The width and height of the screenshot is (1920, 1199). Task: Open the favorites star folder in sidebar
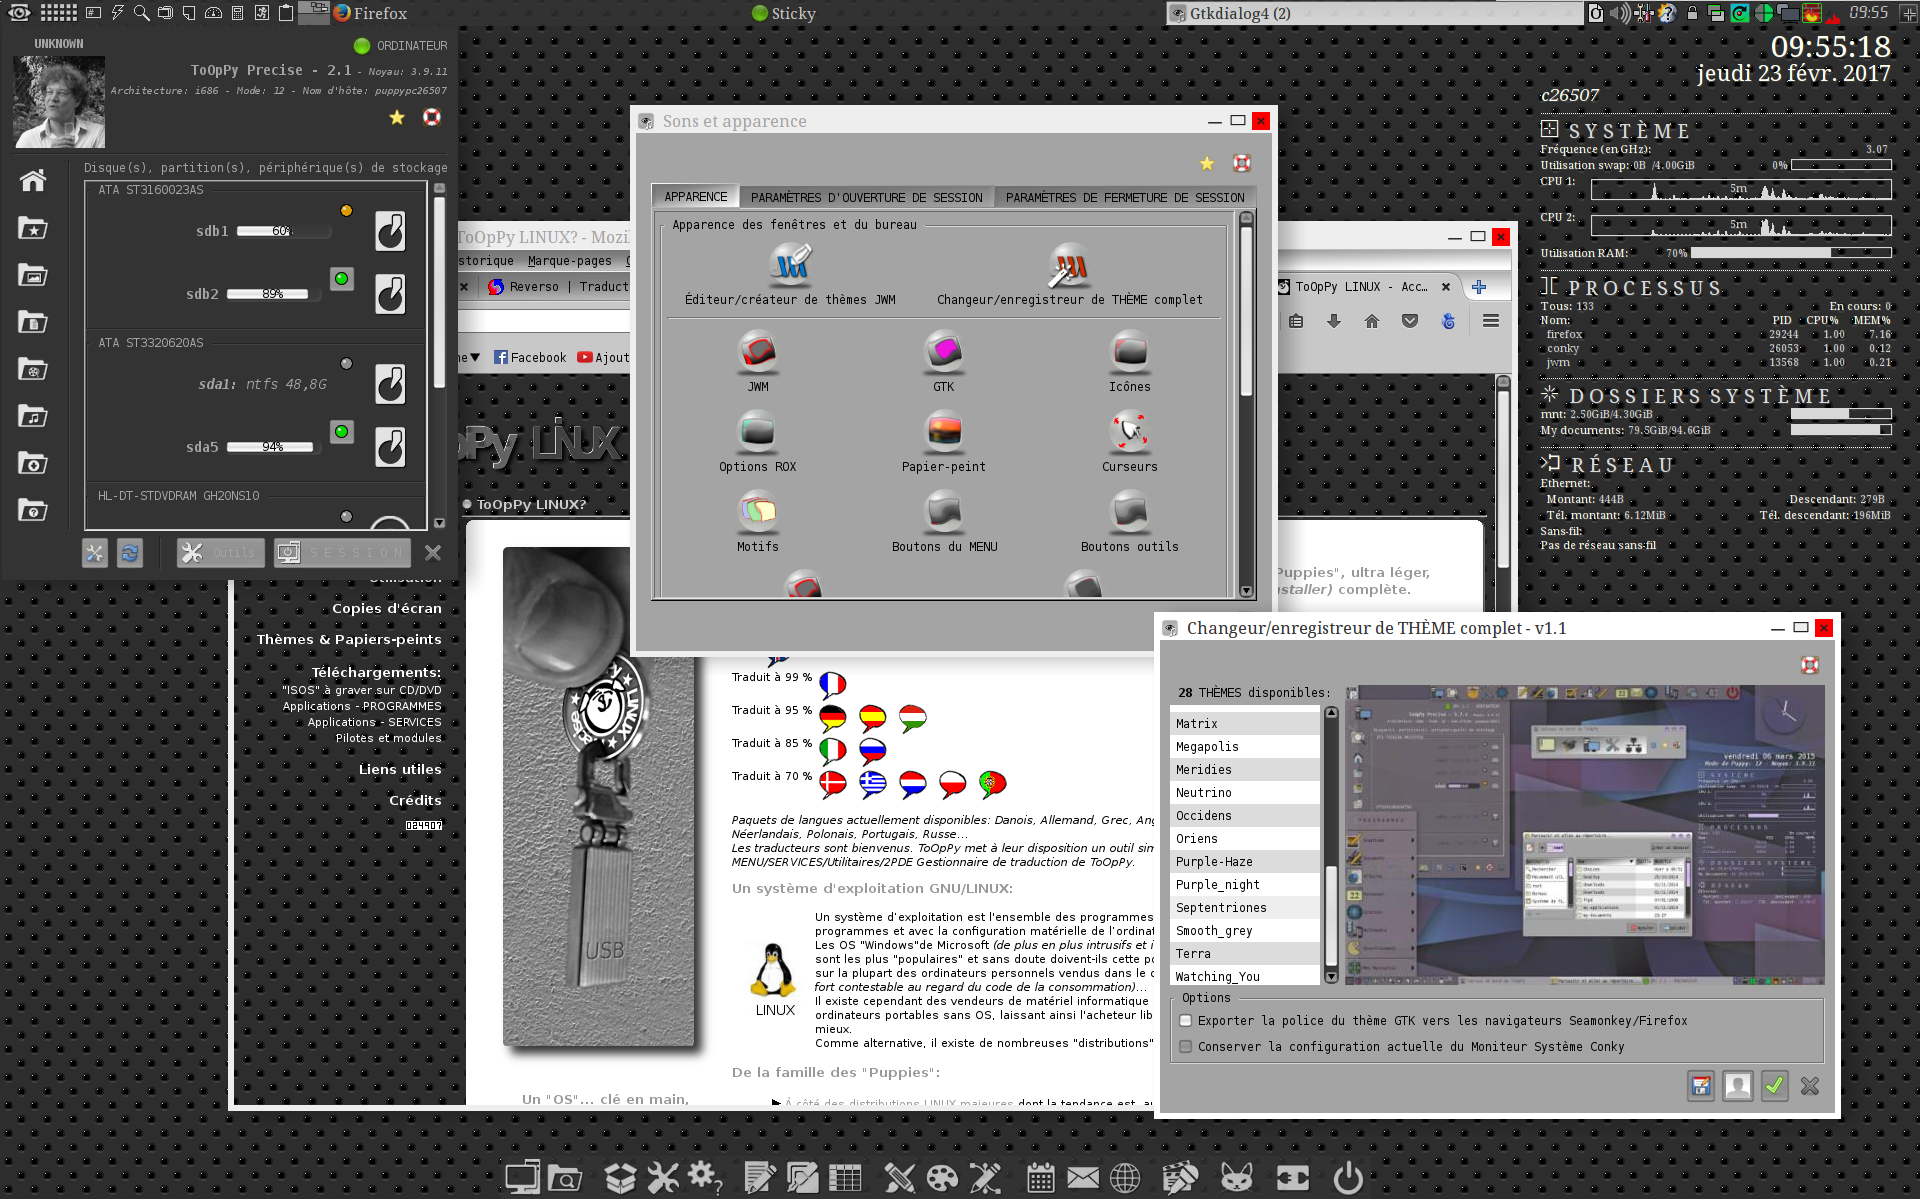click(33, 228)
